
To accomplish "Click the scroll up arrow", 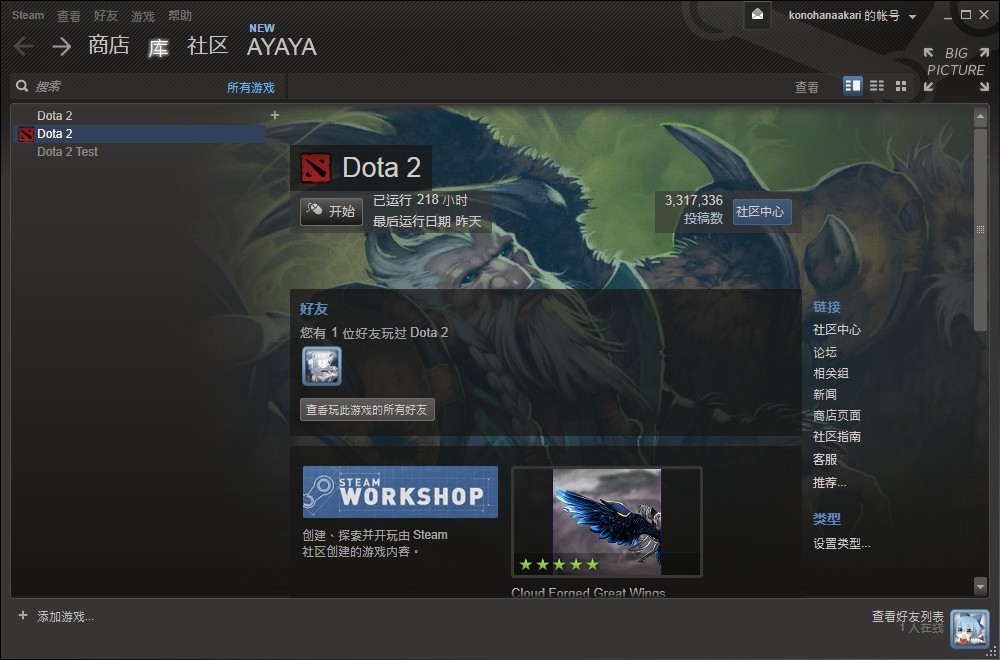I will [x=980, y=116].
